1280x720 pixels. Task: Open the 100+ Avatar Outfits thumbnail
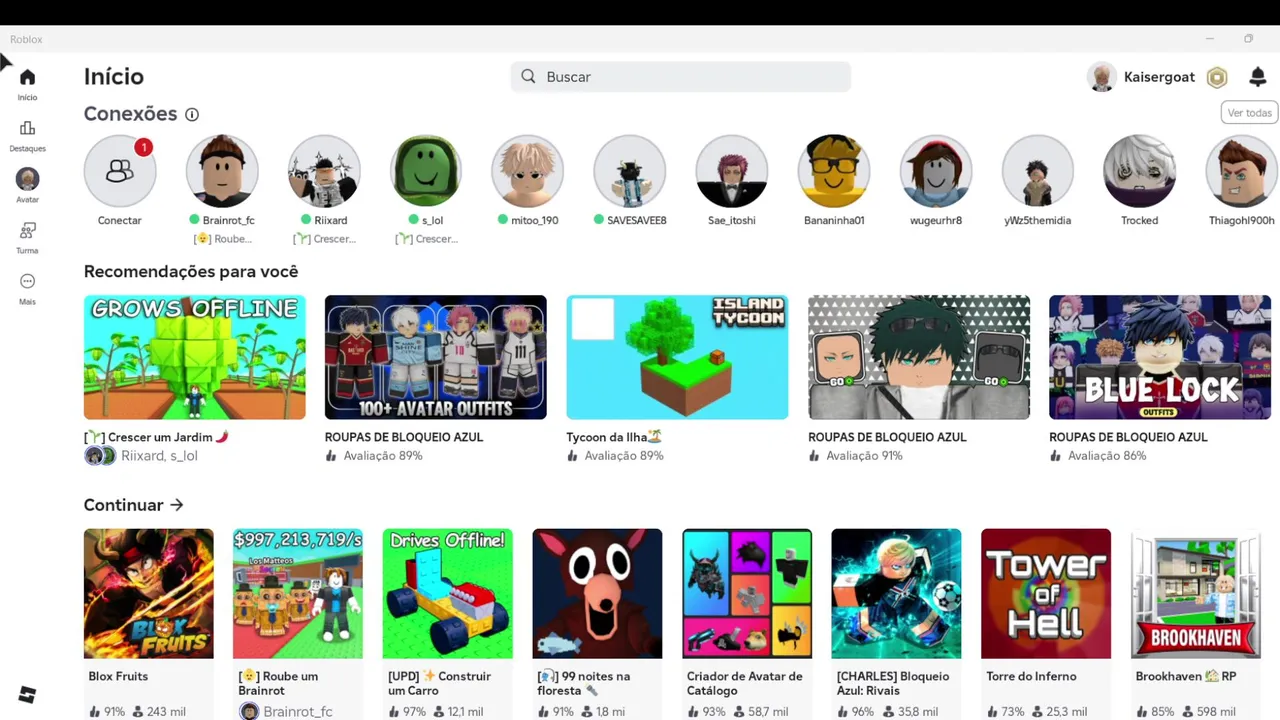pos(436,357)
